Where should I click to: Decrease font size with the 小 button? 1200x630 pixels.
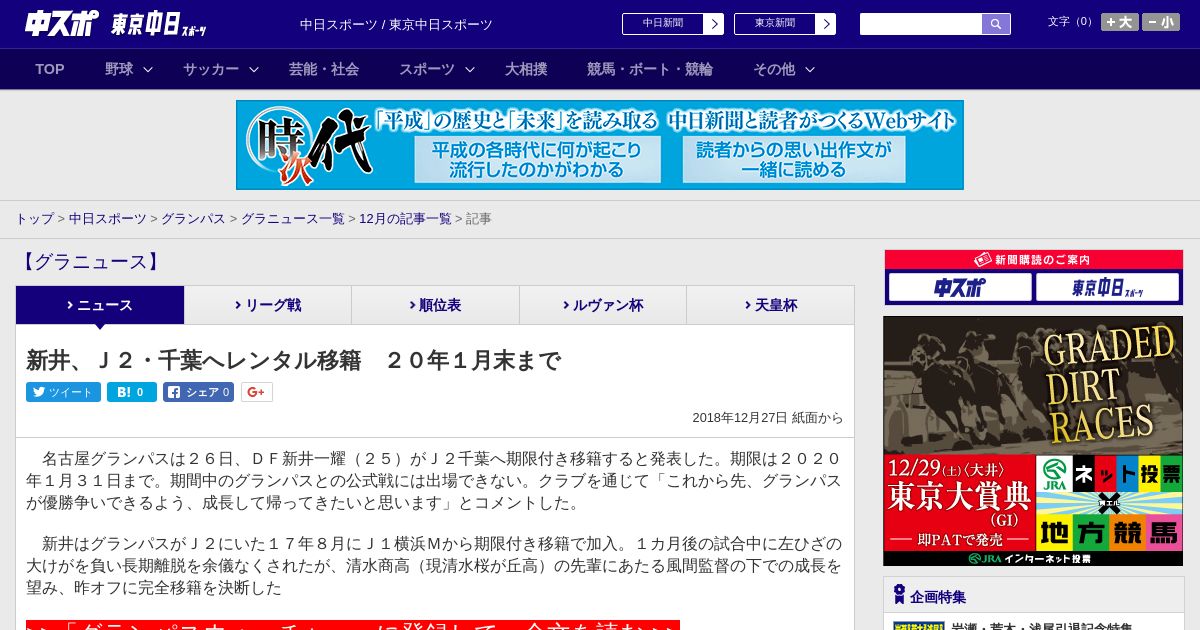(1161, 22)
